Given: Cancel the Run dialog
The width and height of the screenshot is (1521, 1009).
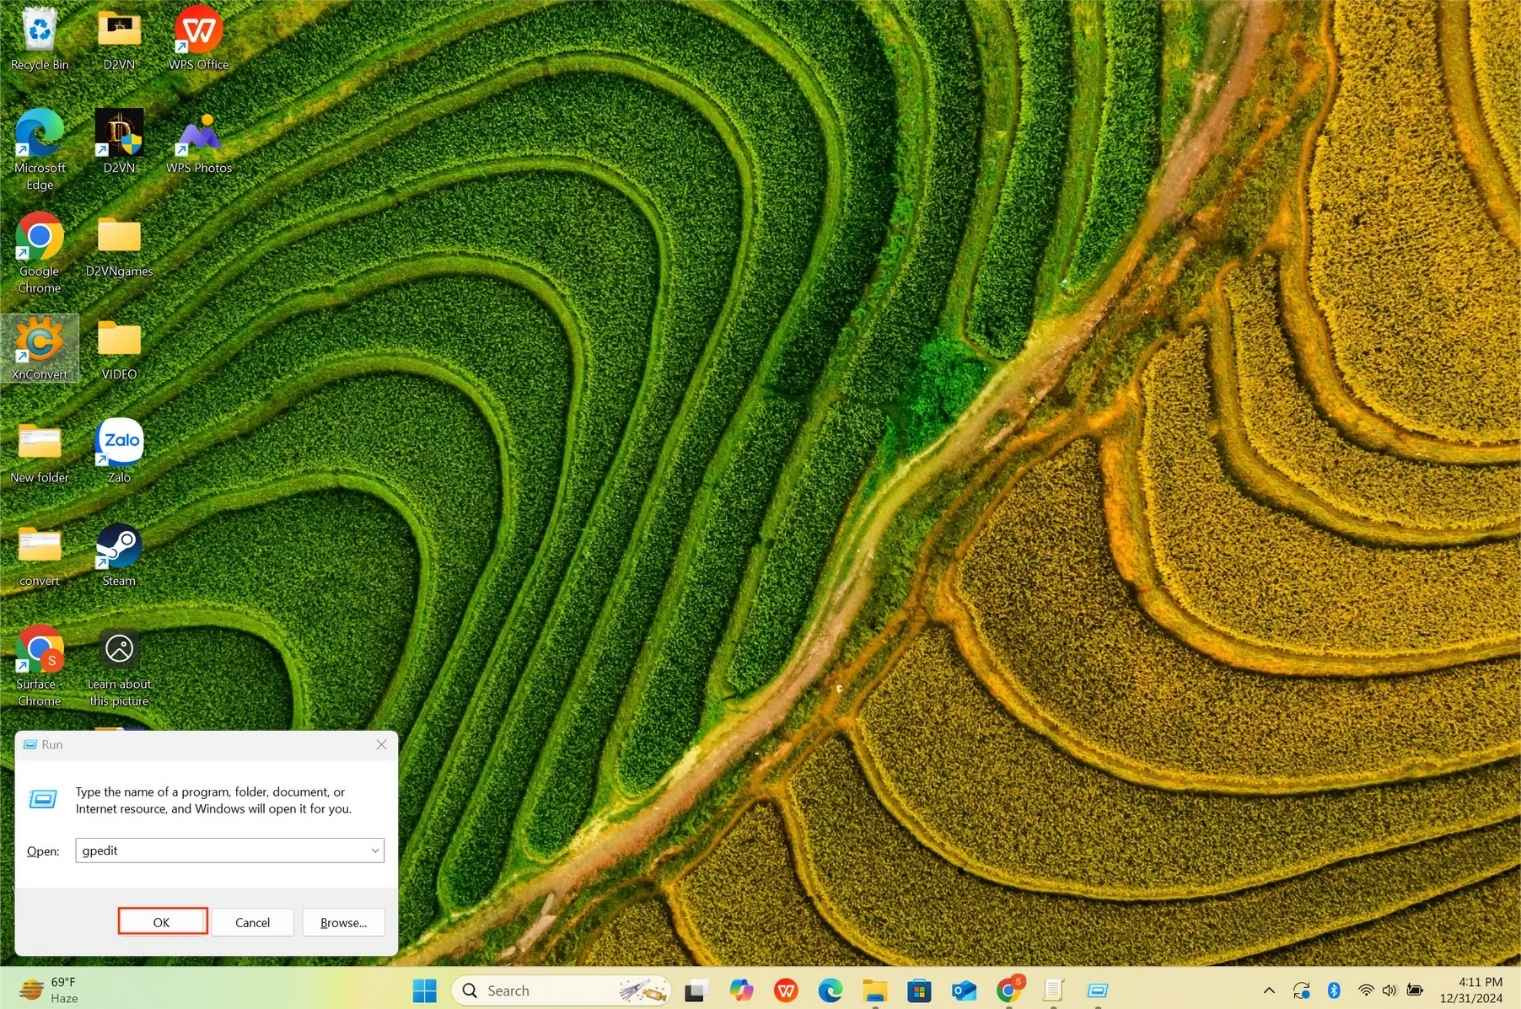Looking at the screenshot, I should tap(252, 921).
